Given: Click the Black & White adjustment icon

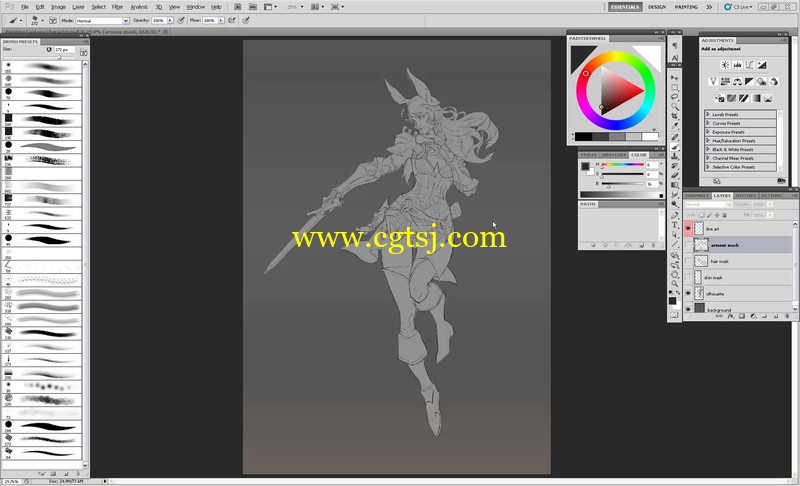Looking at the screenshot, I should click(749, 82).
